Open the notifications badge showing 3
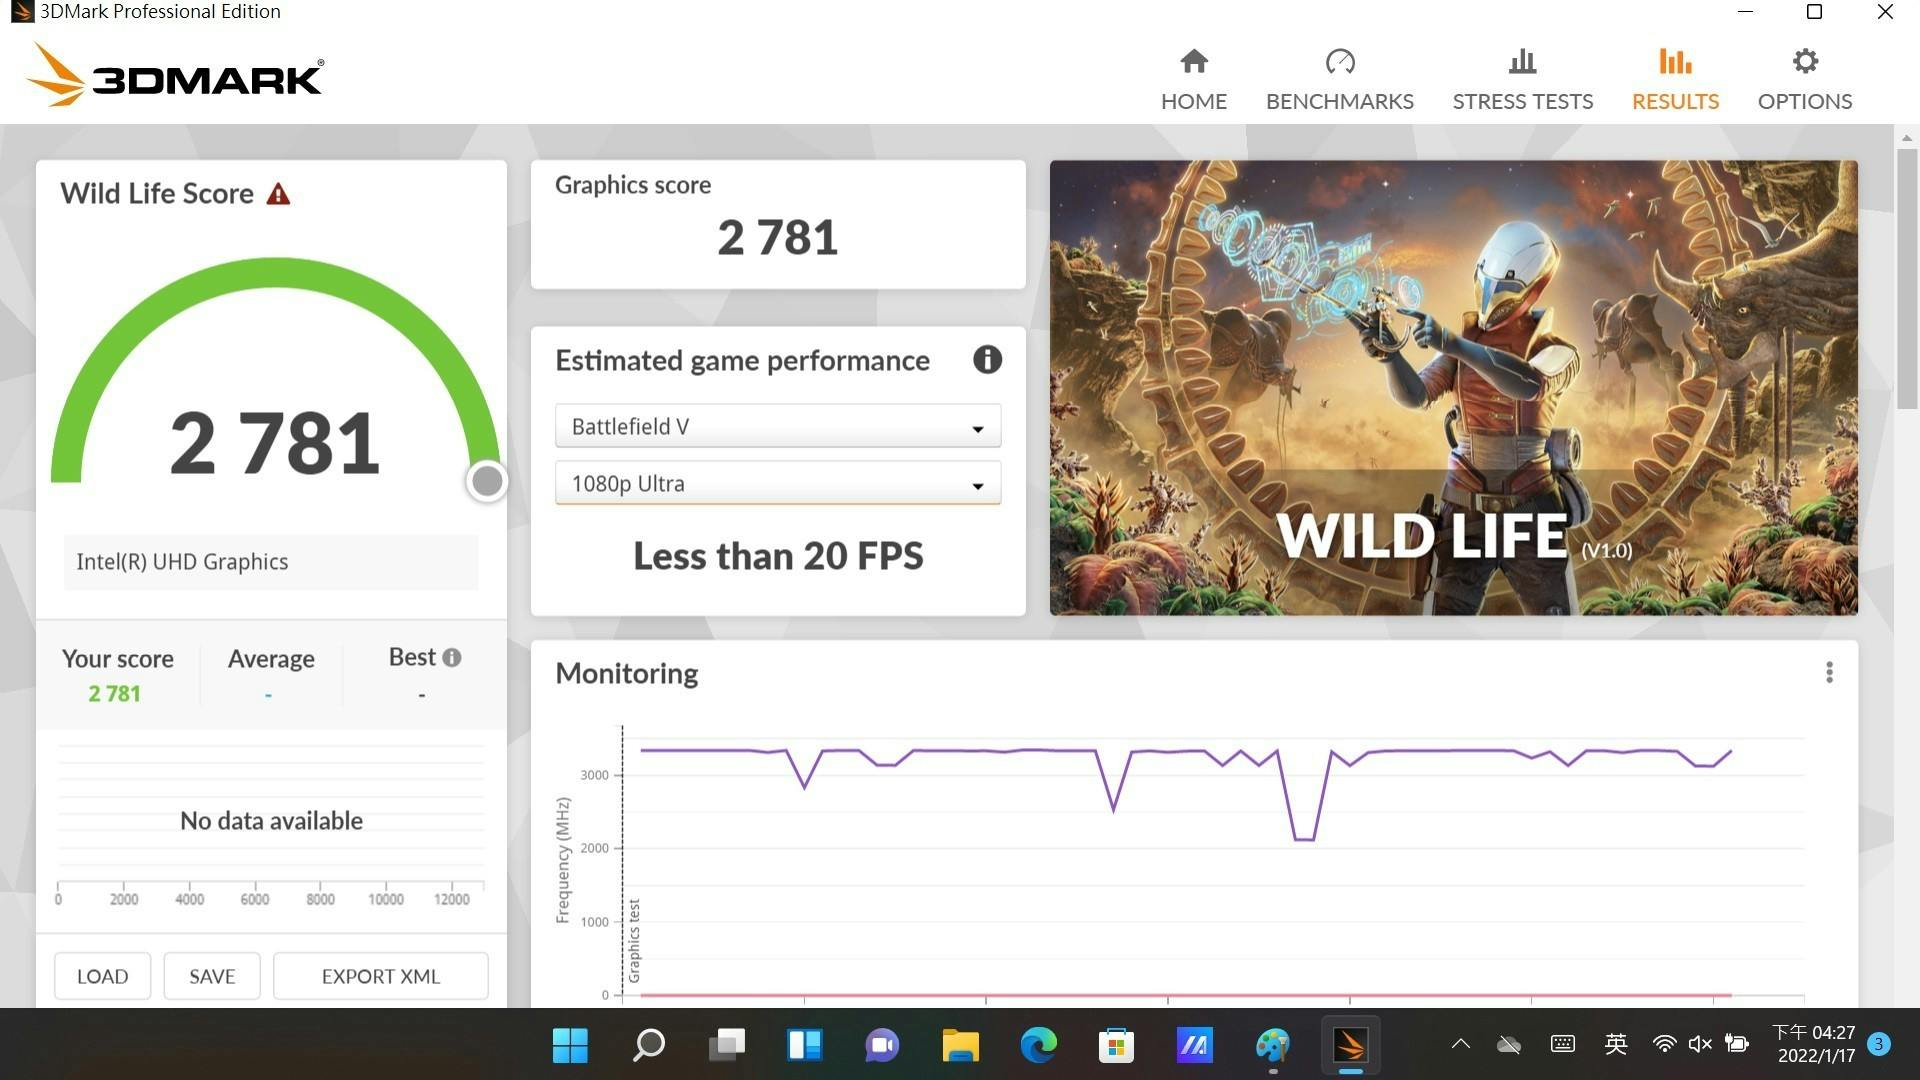Screen dimensions: 1920x1080 click(1879, 1044)
